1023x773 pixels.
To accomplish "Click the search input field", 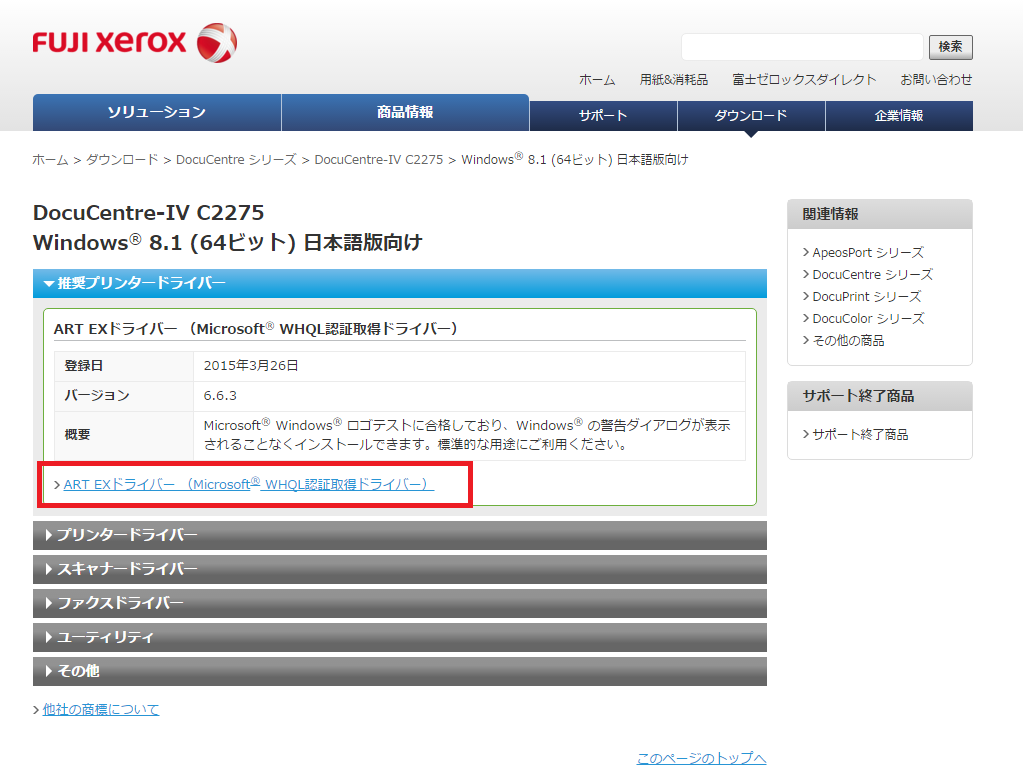I will click(802, 47).
